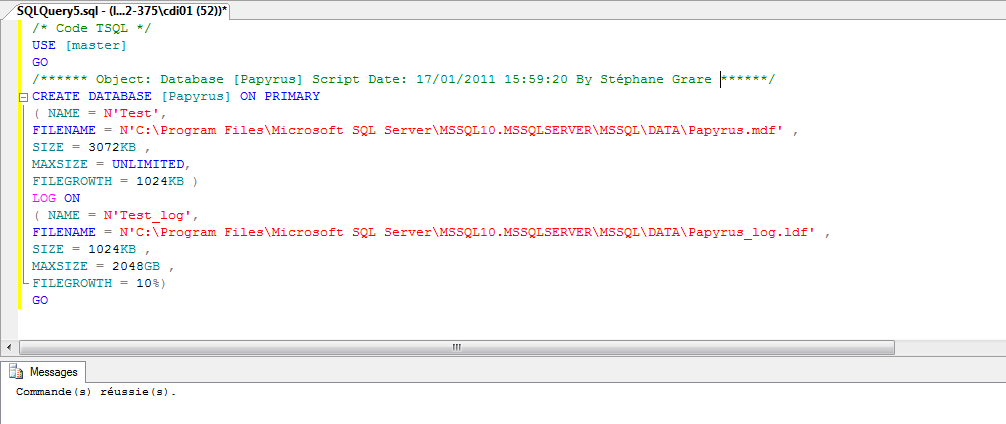Screen dimensions: 1006x424
Task: Click the LOG ON keyword line
Action: 56,198
